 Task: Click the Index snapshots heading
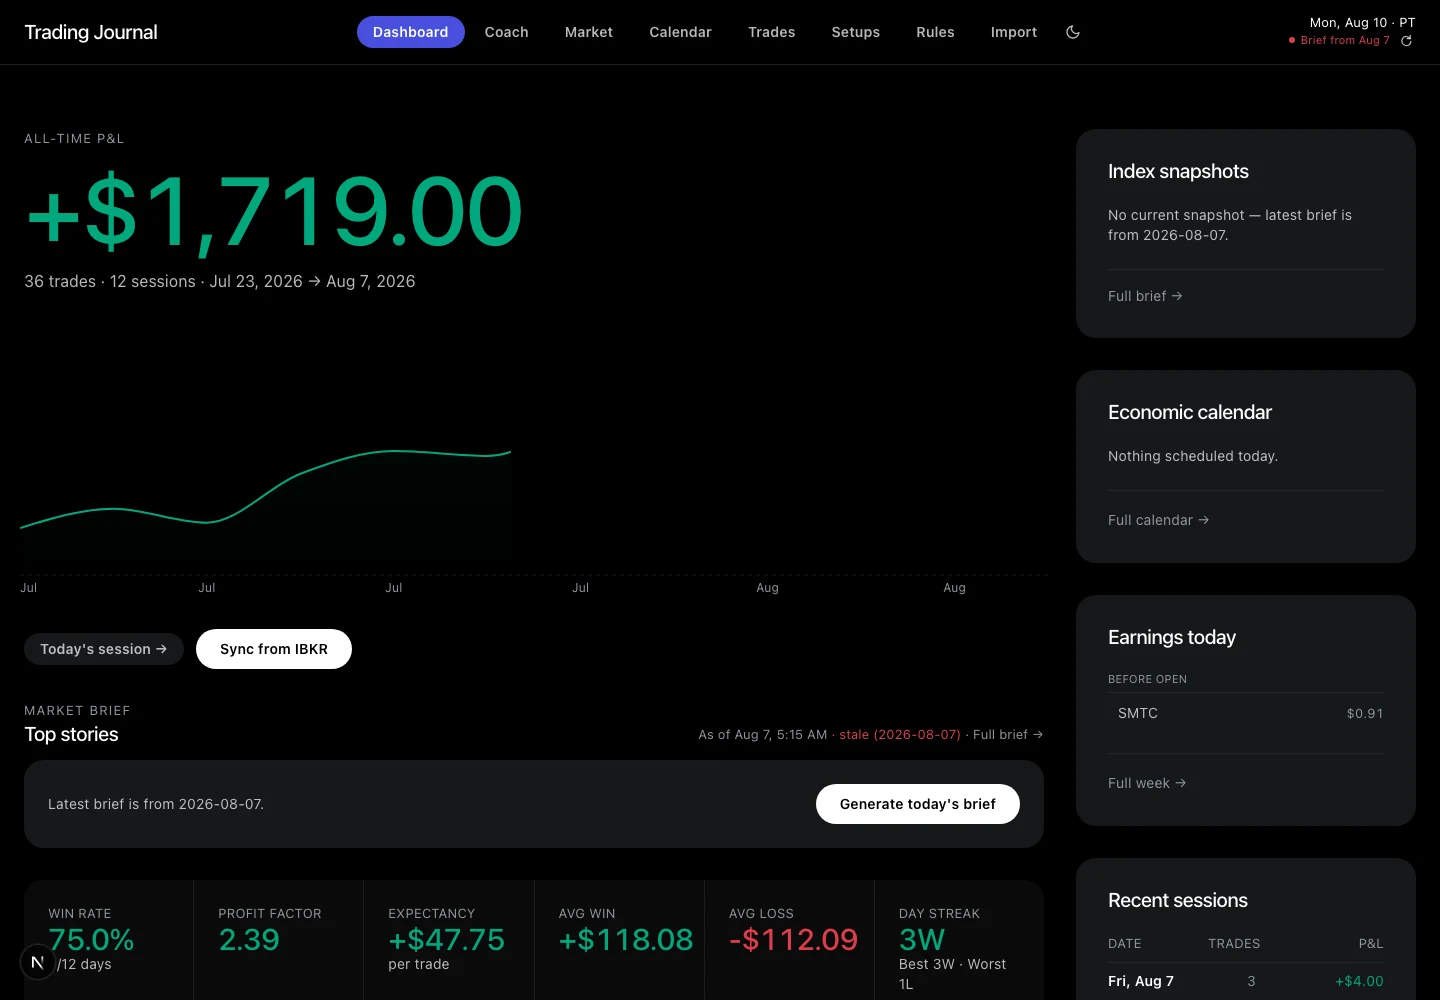[1178, 171]
